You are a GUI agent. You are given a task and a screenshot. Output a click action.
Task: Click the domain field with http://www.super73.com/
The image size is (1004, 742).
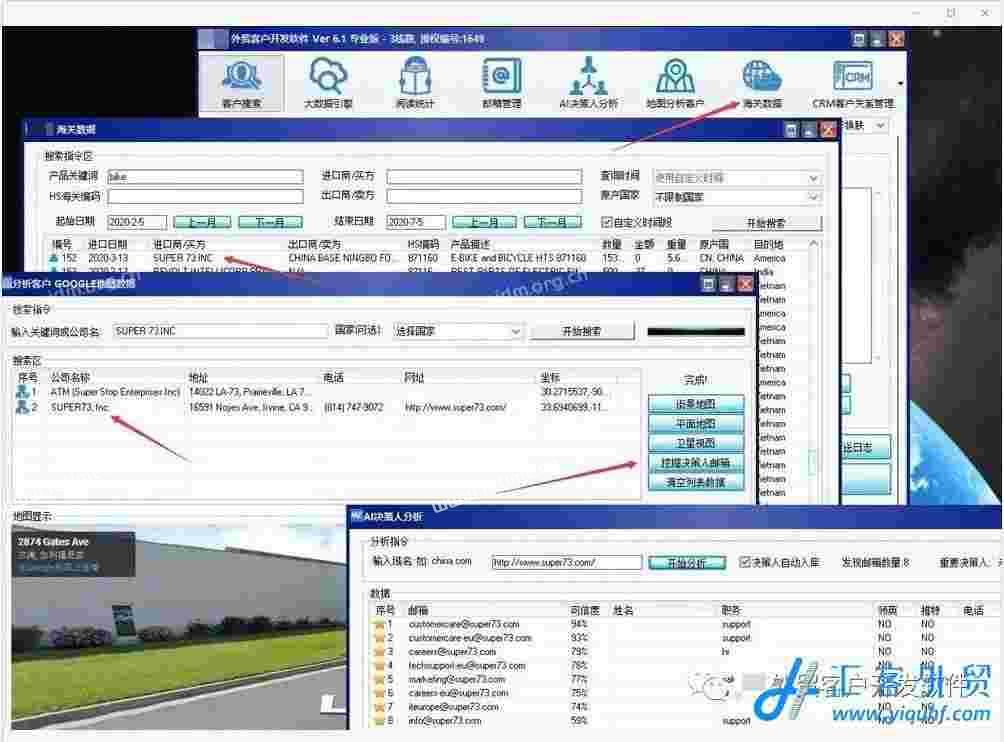click(x=566, y=563)
